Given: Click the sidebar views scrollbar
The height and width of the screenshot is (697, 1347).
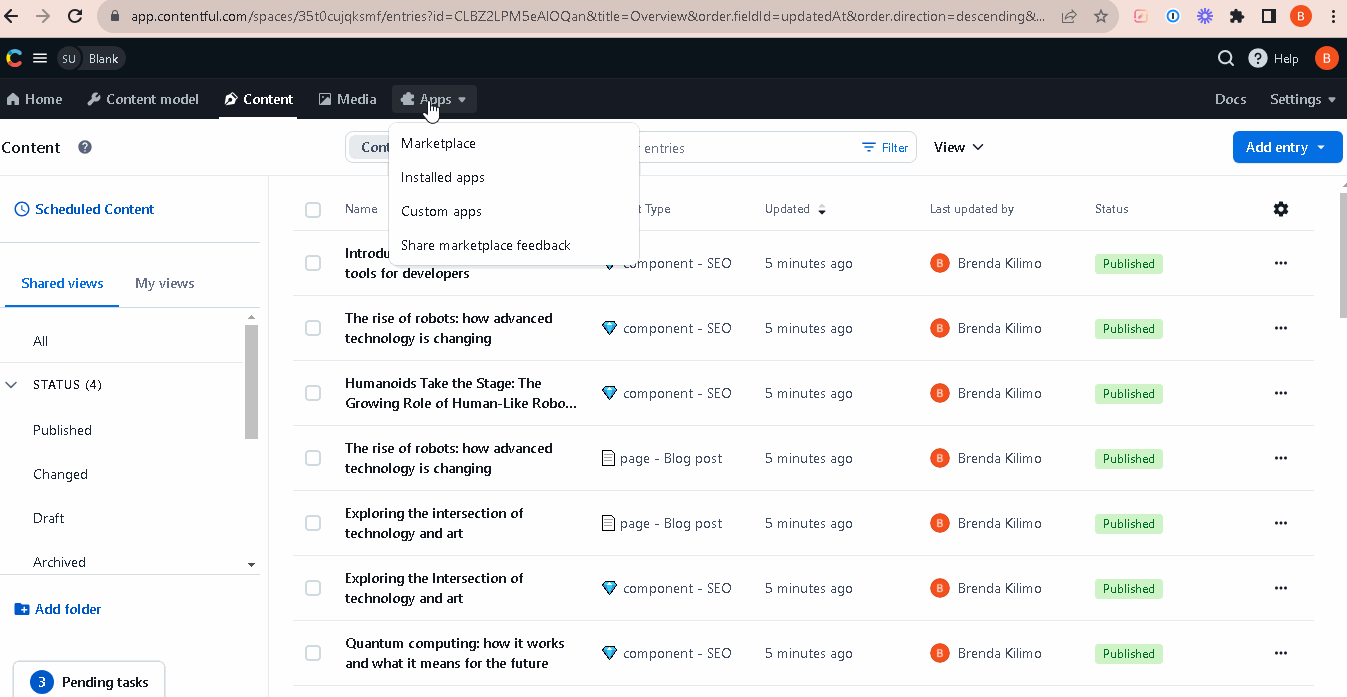Looking at the screenshot, I should point(251,380).
